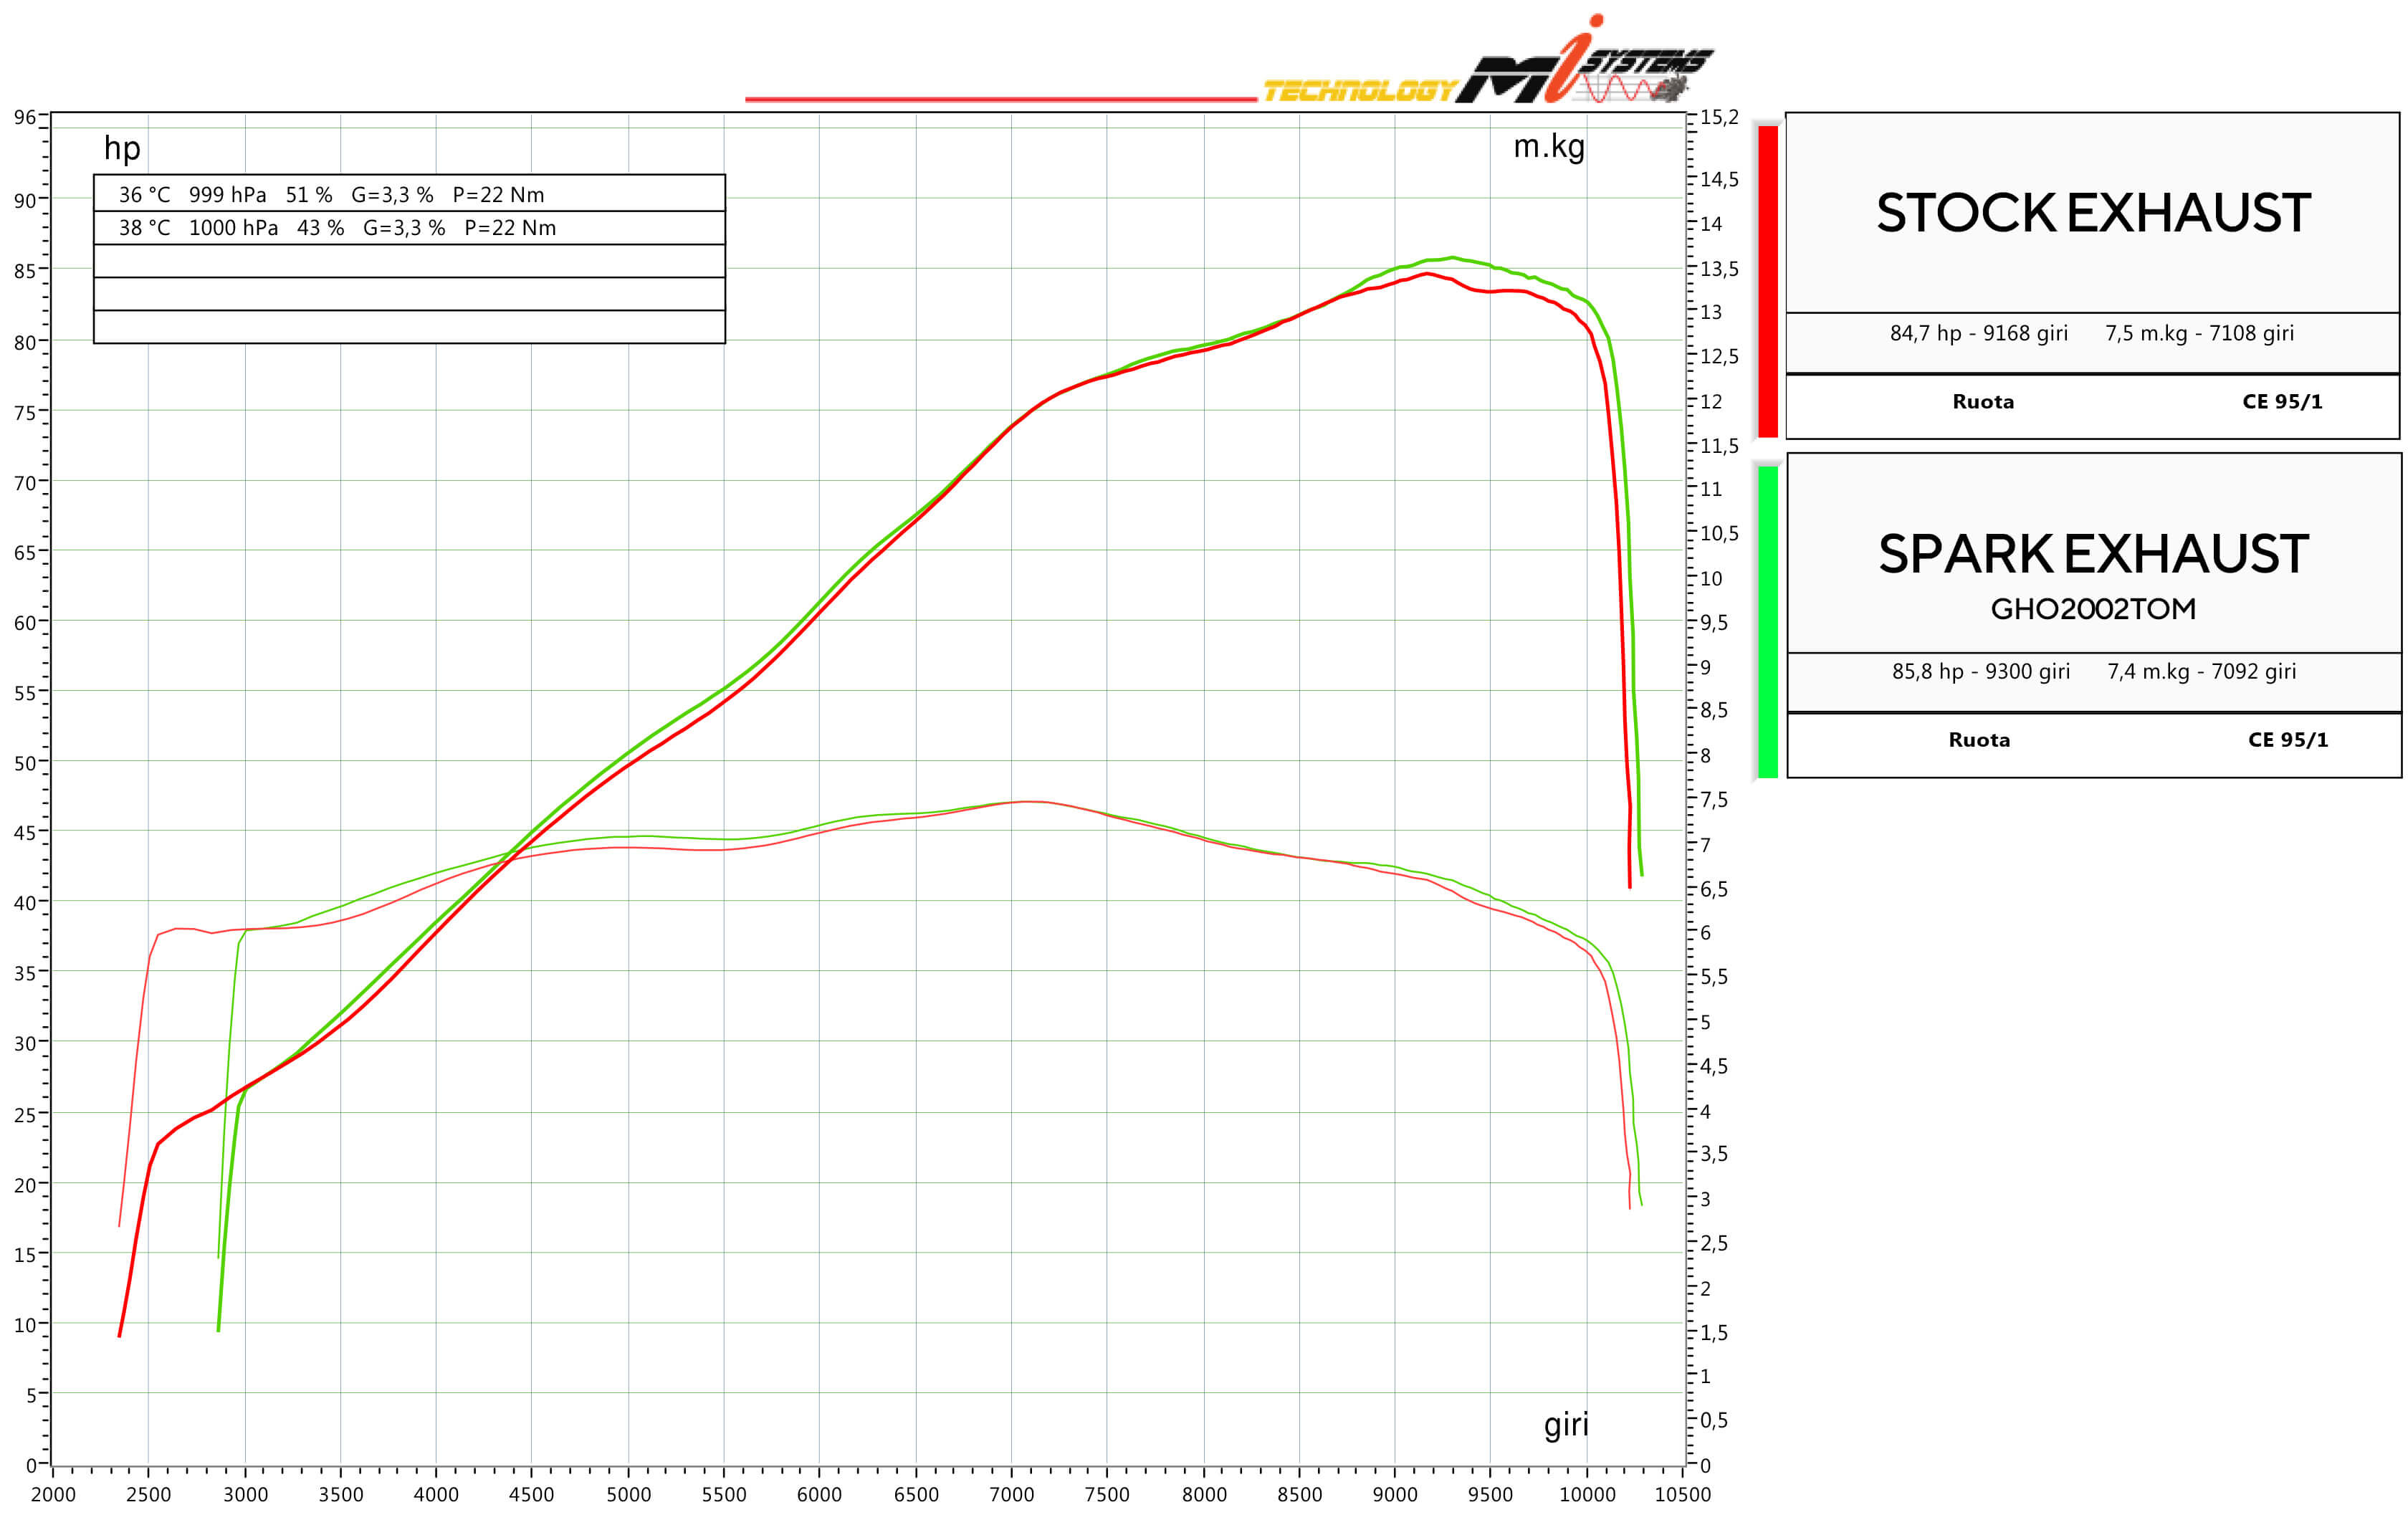The height and width of the screenshot is (1535, 2408).
Task: Click the first conditions row '36 °C 999 hPa'
Action: click(x=409, y=194)
